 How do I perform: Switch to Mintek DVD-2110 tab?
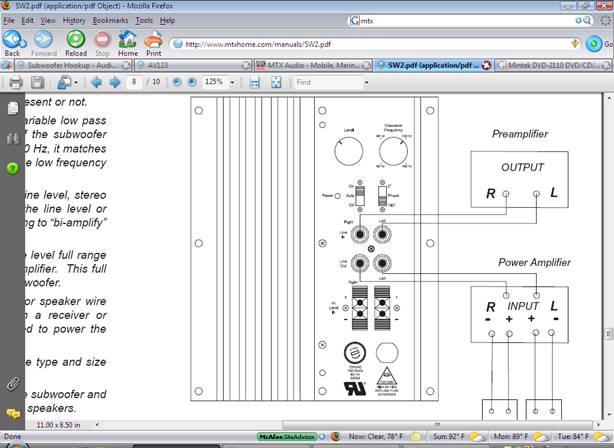click(x=553, y=65)
